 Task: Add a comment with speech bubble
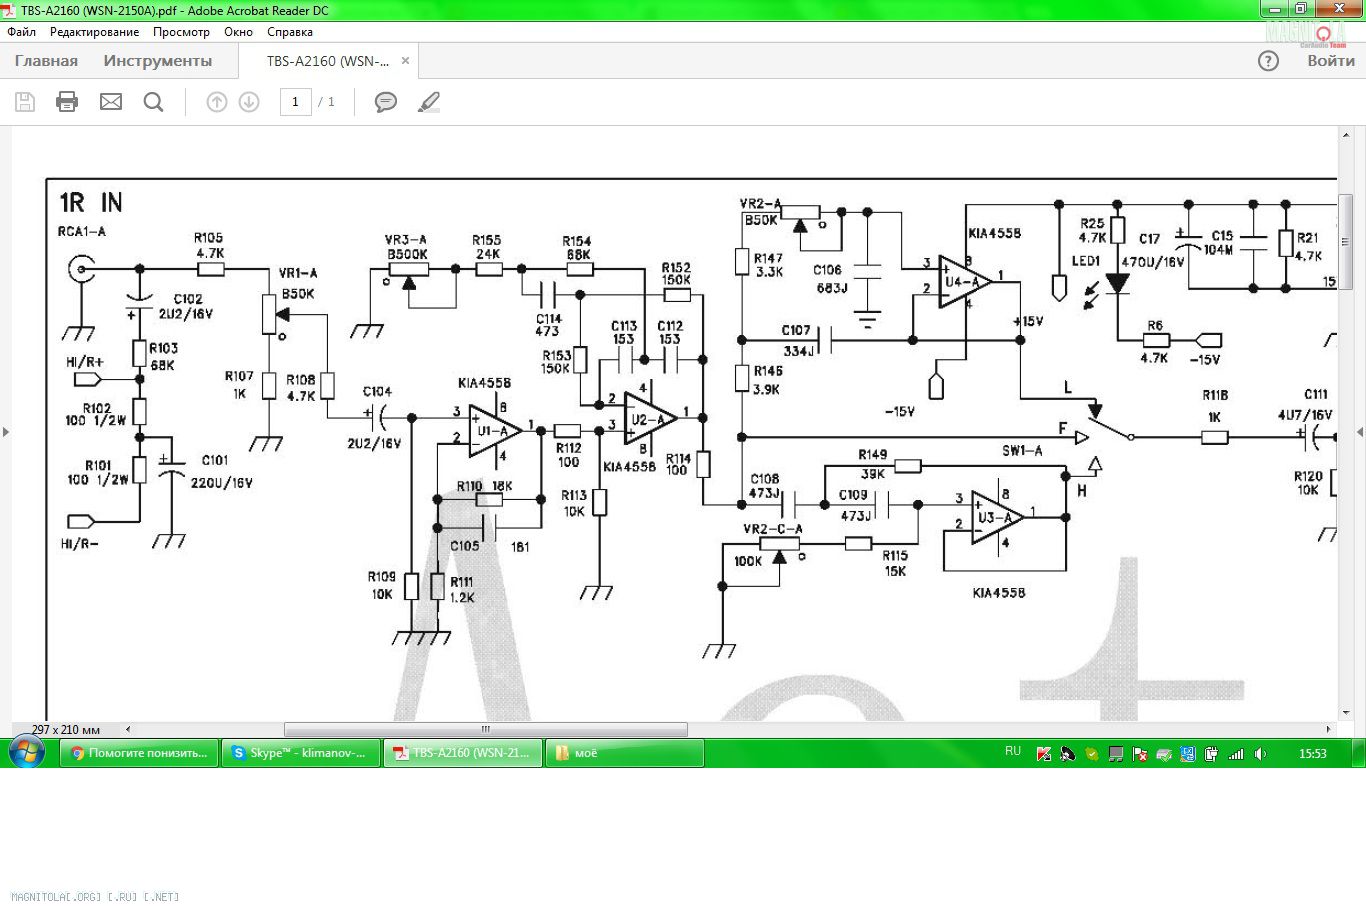click(x=385, y=102)
